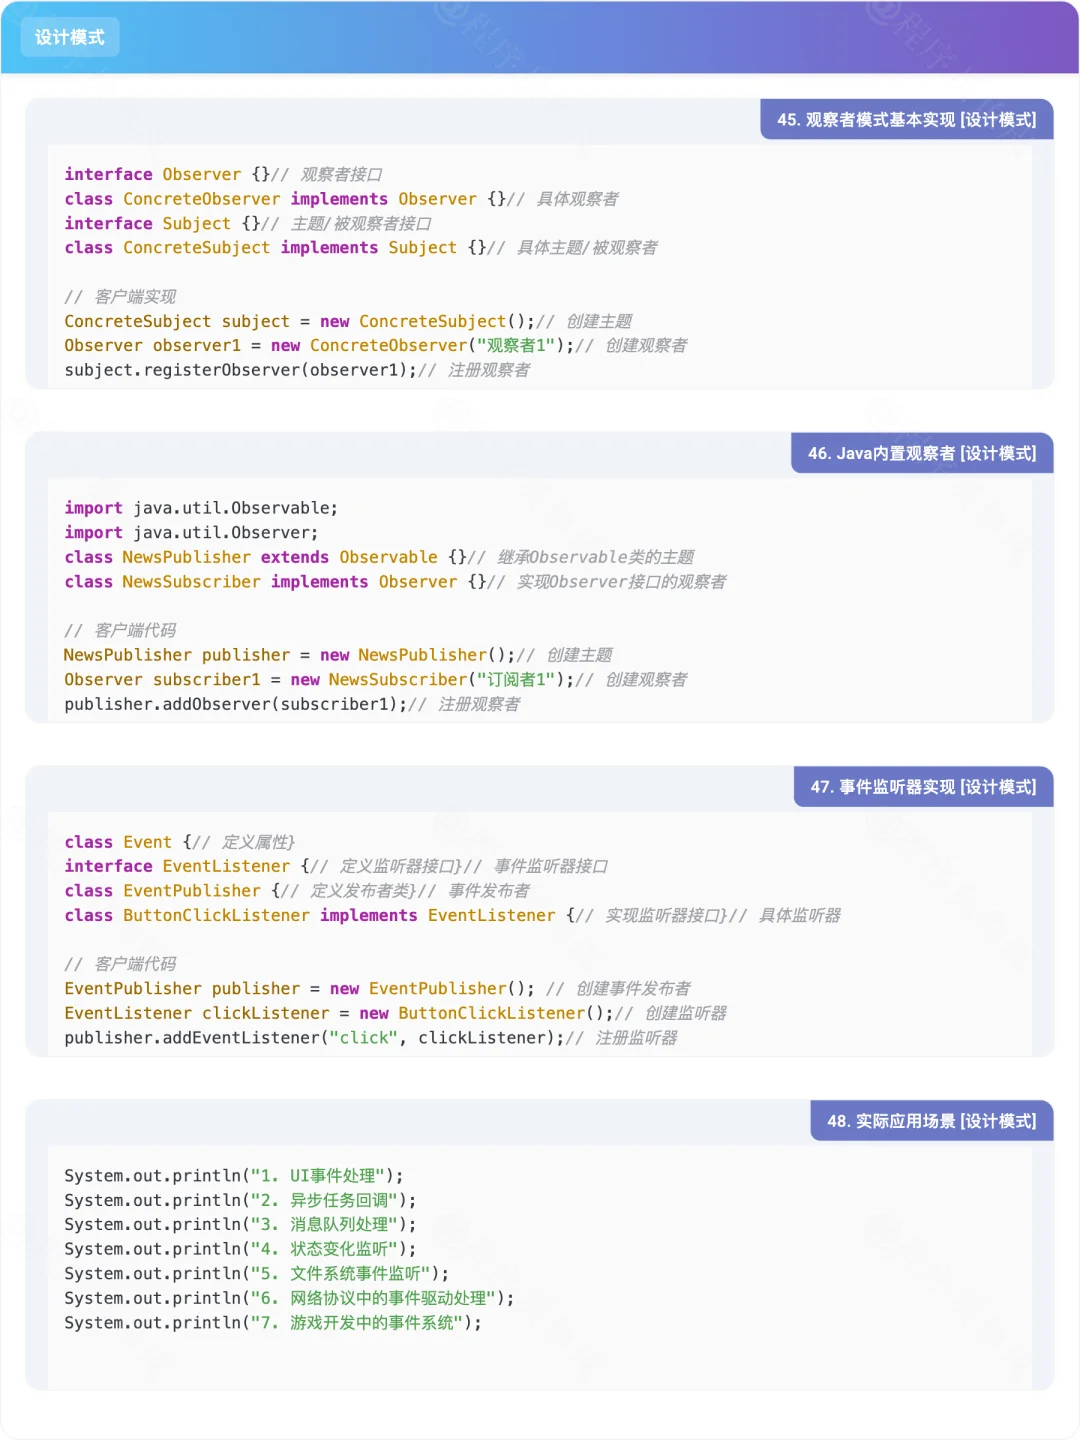1080x1440 pixels.
Task: Click line with new ConcreteObserver("观察者1")
Action: click(376, 345)
